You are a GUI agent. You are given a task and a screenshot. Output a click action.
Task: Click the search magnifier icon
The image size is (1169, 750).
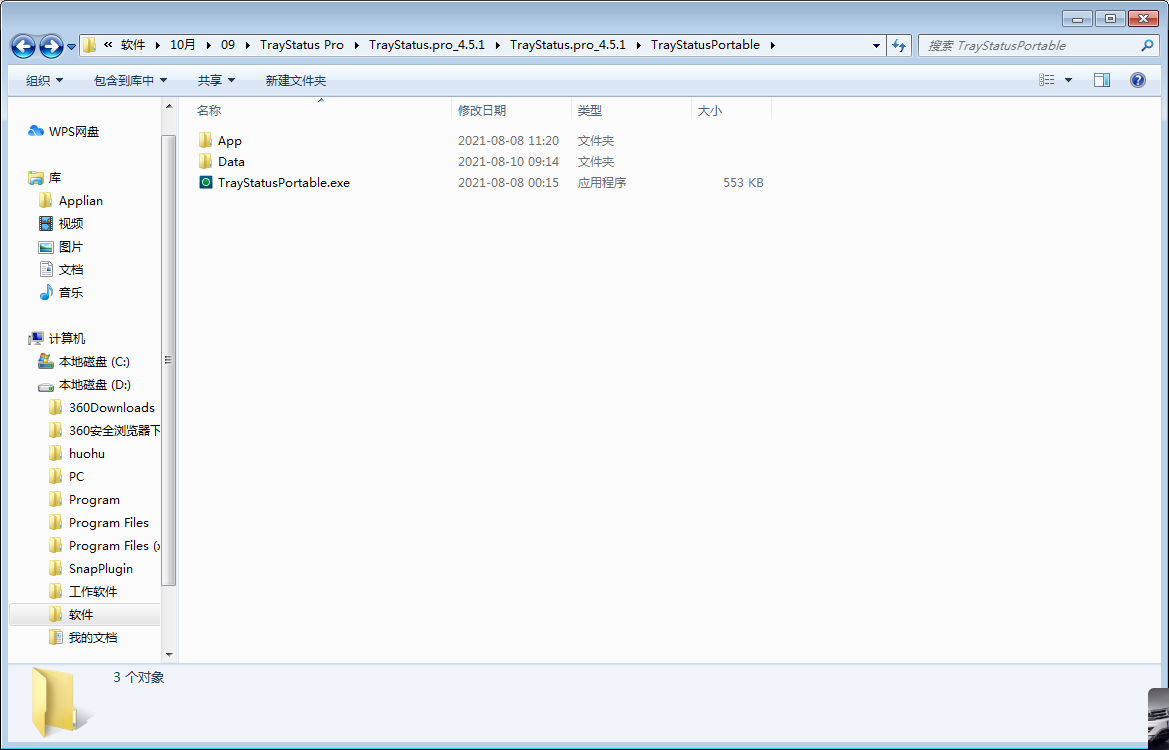(1147, 46)
